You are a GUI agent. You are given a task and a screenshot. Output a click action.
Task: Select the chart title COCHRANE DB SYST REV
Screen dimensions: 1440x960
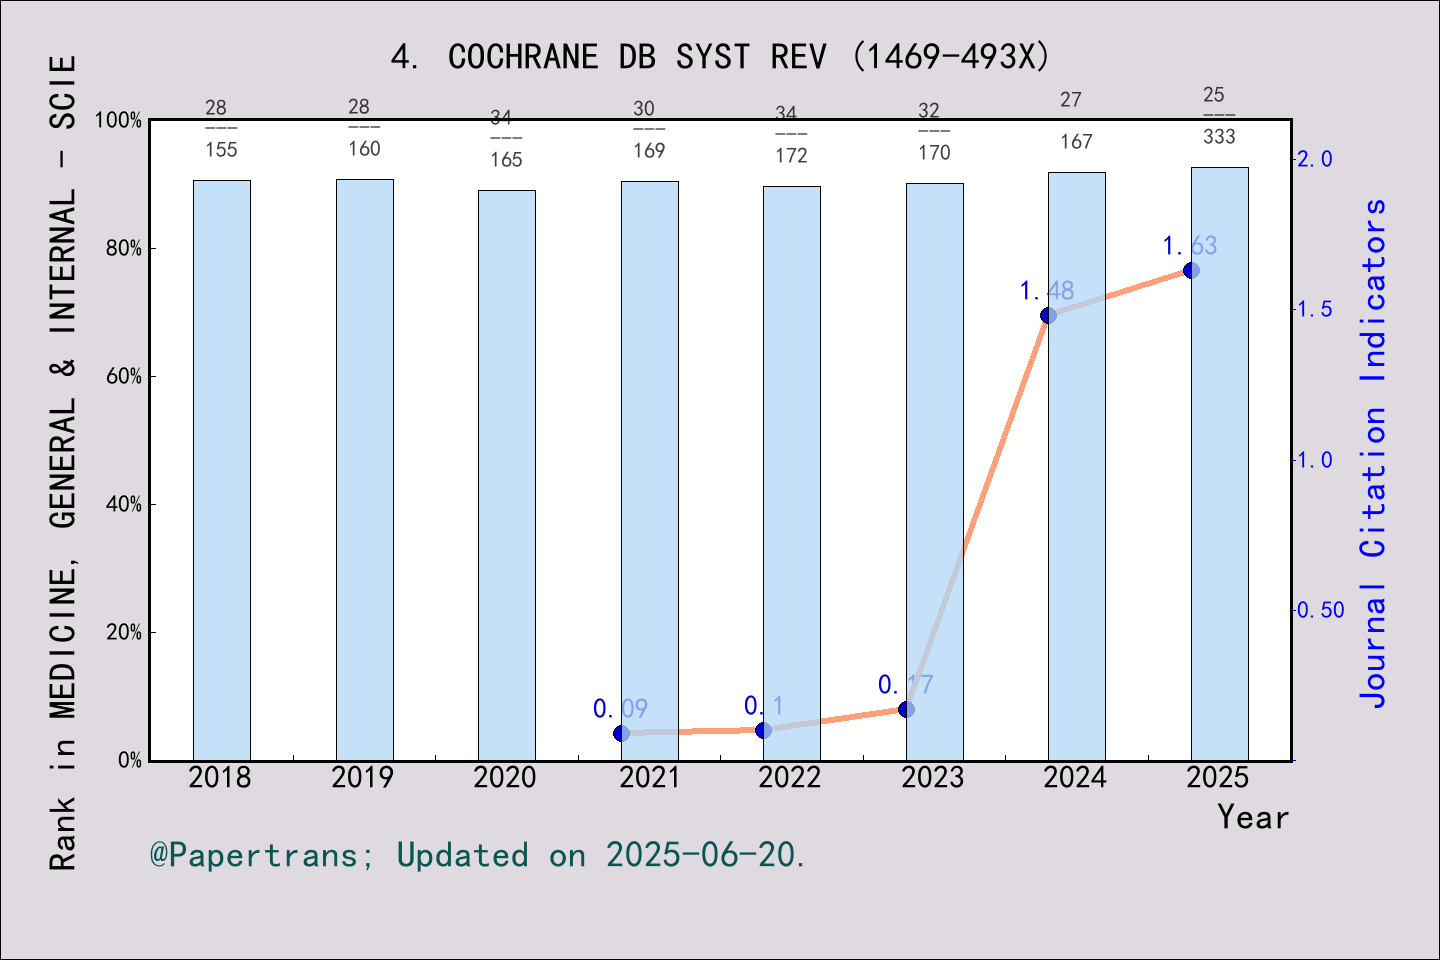click(x=721, y=57)
